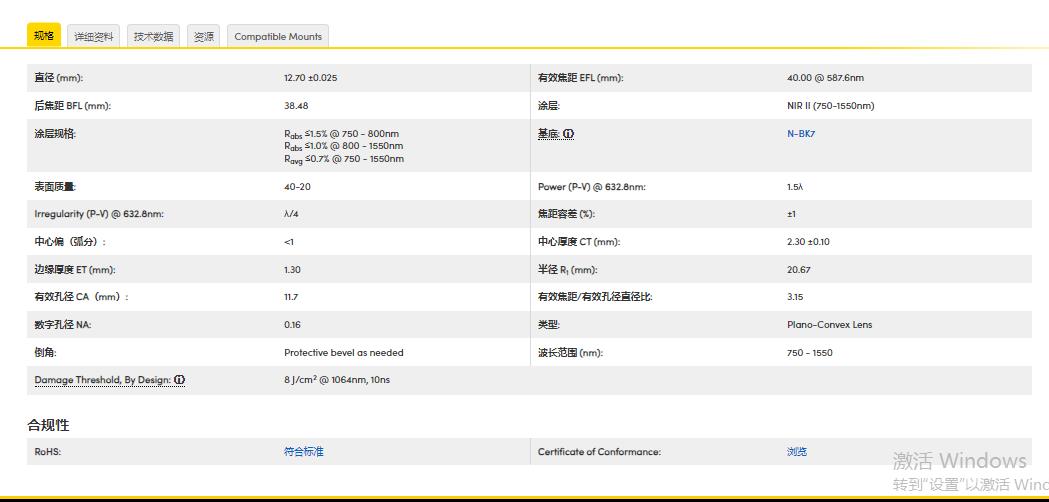Click the 有效焦距/有效孔径直径比 label
This screenshot has height=502, width=1049.
point(595,297)
